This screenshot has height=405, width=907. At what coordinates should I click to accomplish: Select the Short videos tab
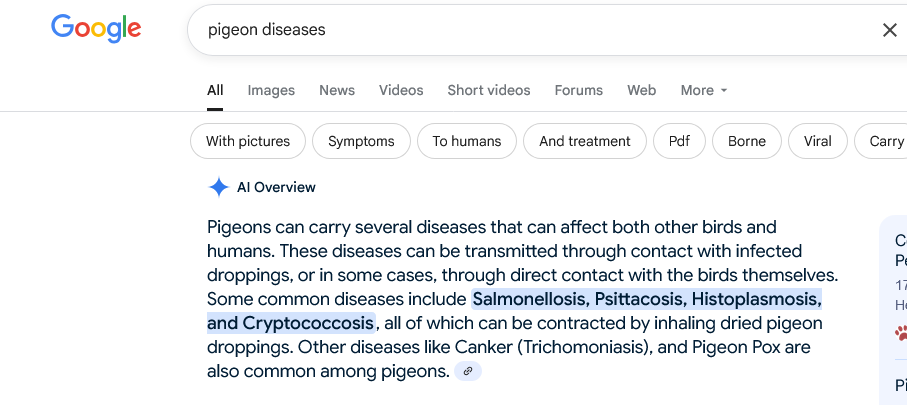(489, 90)
